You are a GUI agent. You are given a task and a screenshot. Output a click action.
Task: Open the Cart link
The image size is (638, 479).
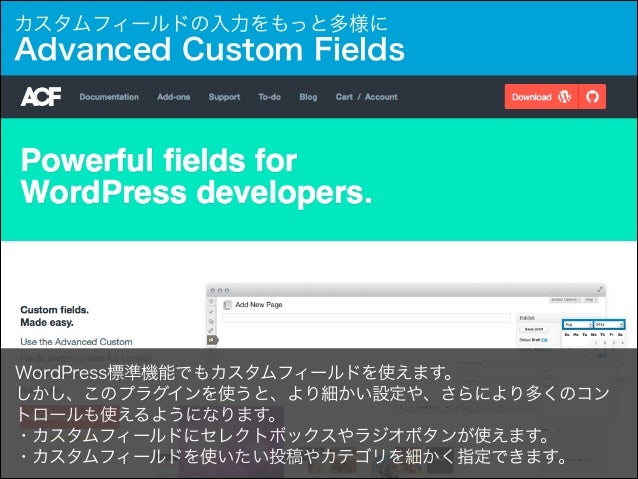[x=344, y=97]
